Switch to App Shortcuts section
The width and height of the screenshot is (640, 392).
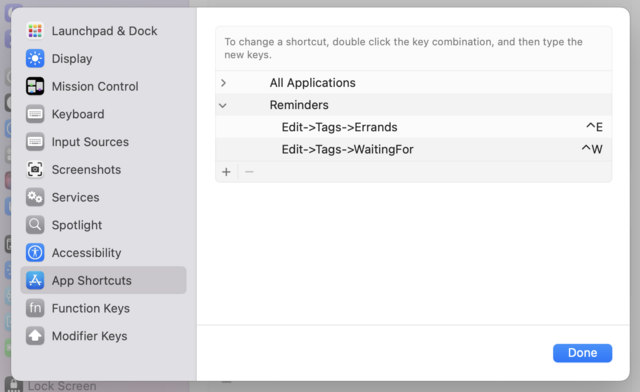(x=103, y=281)
